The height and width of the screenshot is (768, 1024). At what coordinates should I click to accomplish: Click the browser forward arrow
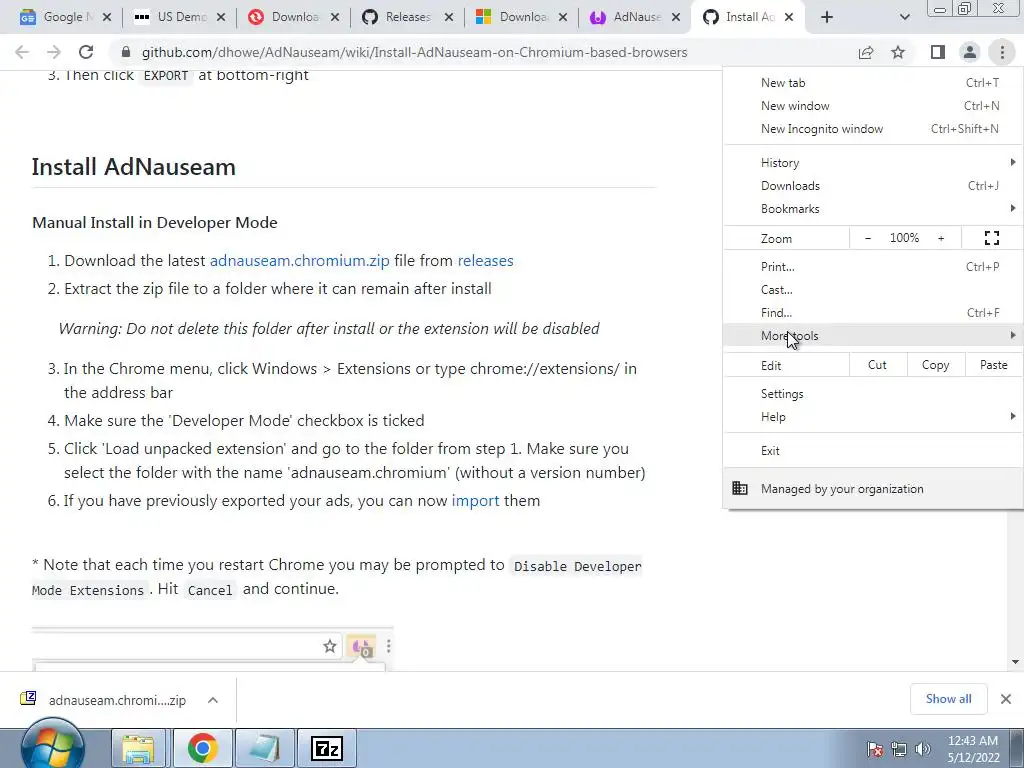click(x=54, y=52)
